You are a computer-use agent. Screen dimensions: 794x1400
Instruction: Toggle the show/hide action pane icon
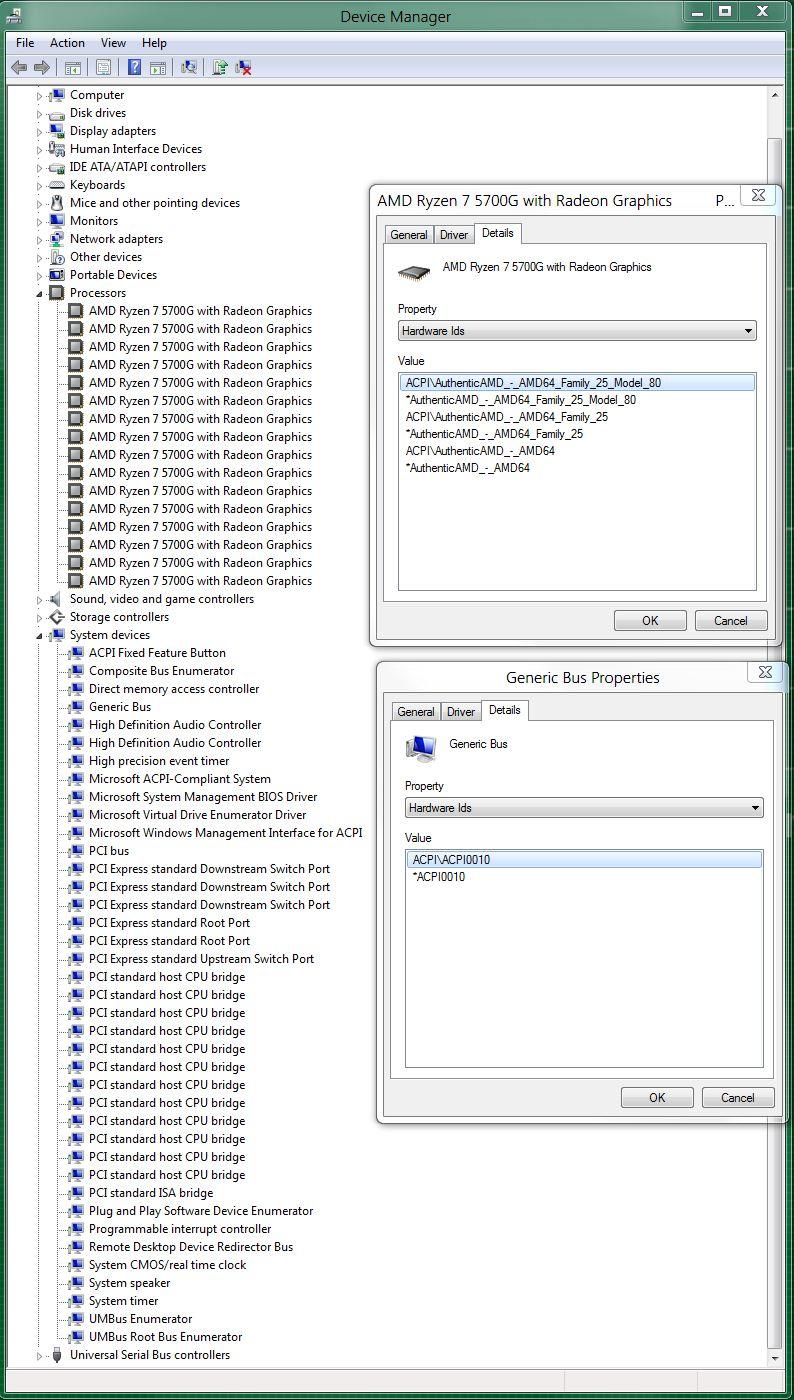click(x=157, y=67)
